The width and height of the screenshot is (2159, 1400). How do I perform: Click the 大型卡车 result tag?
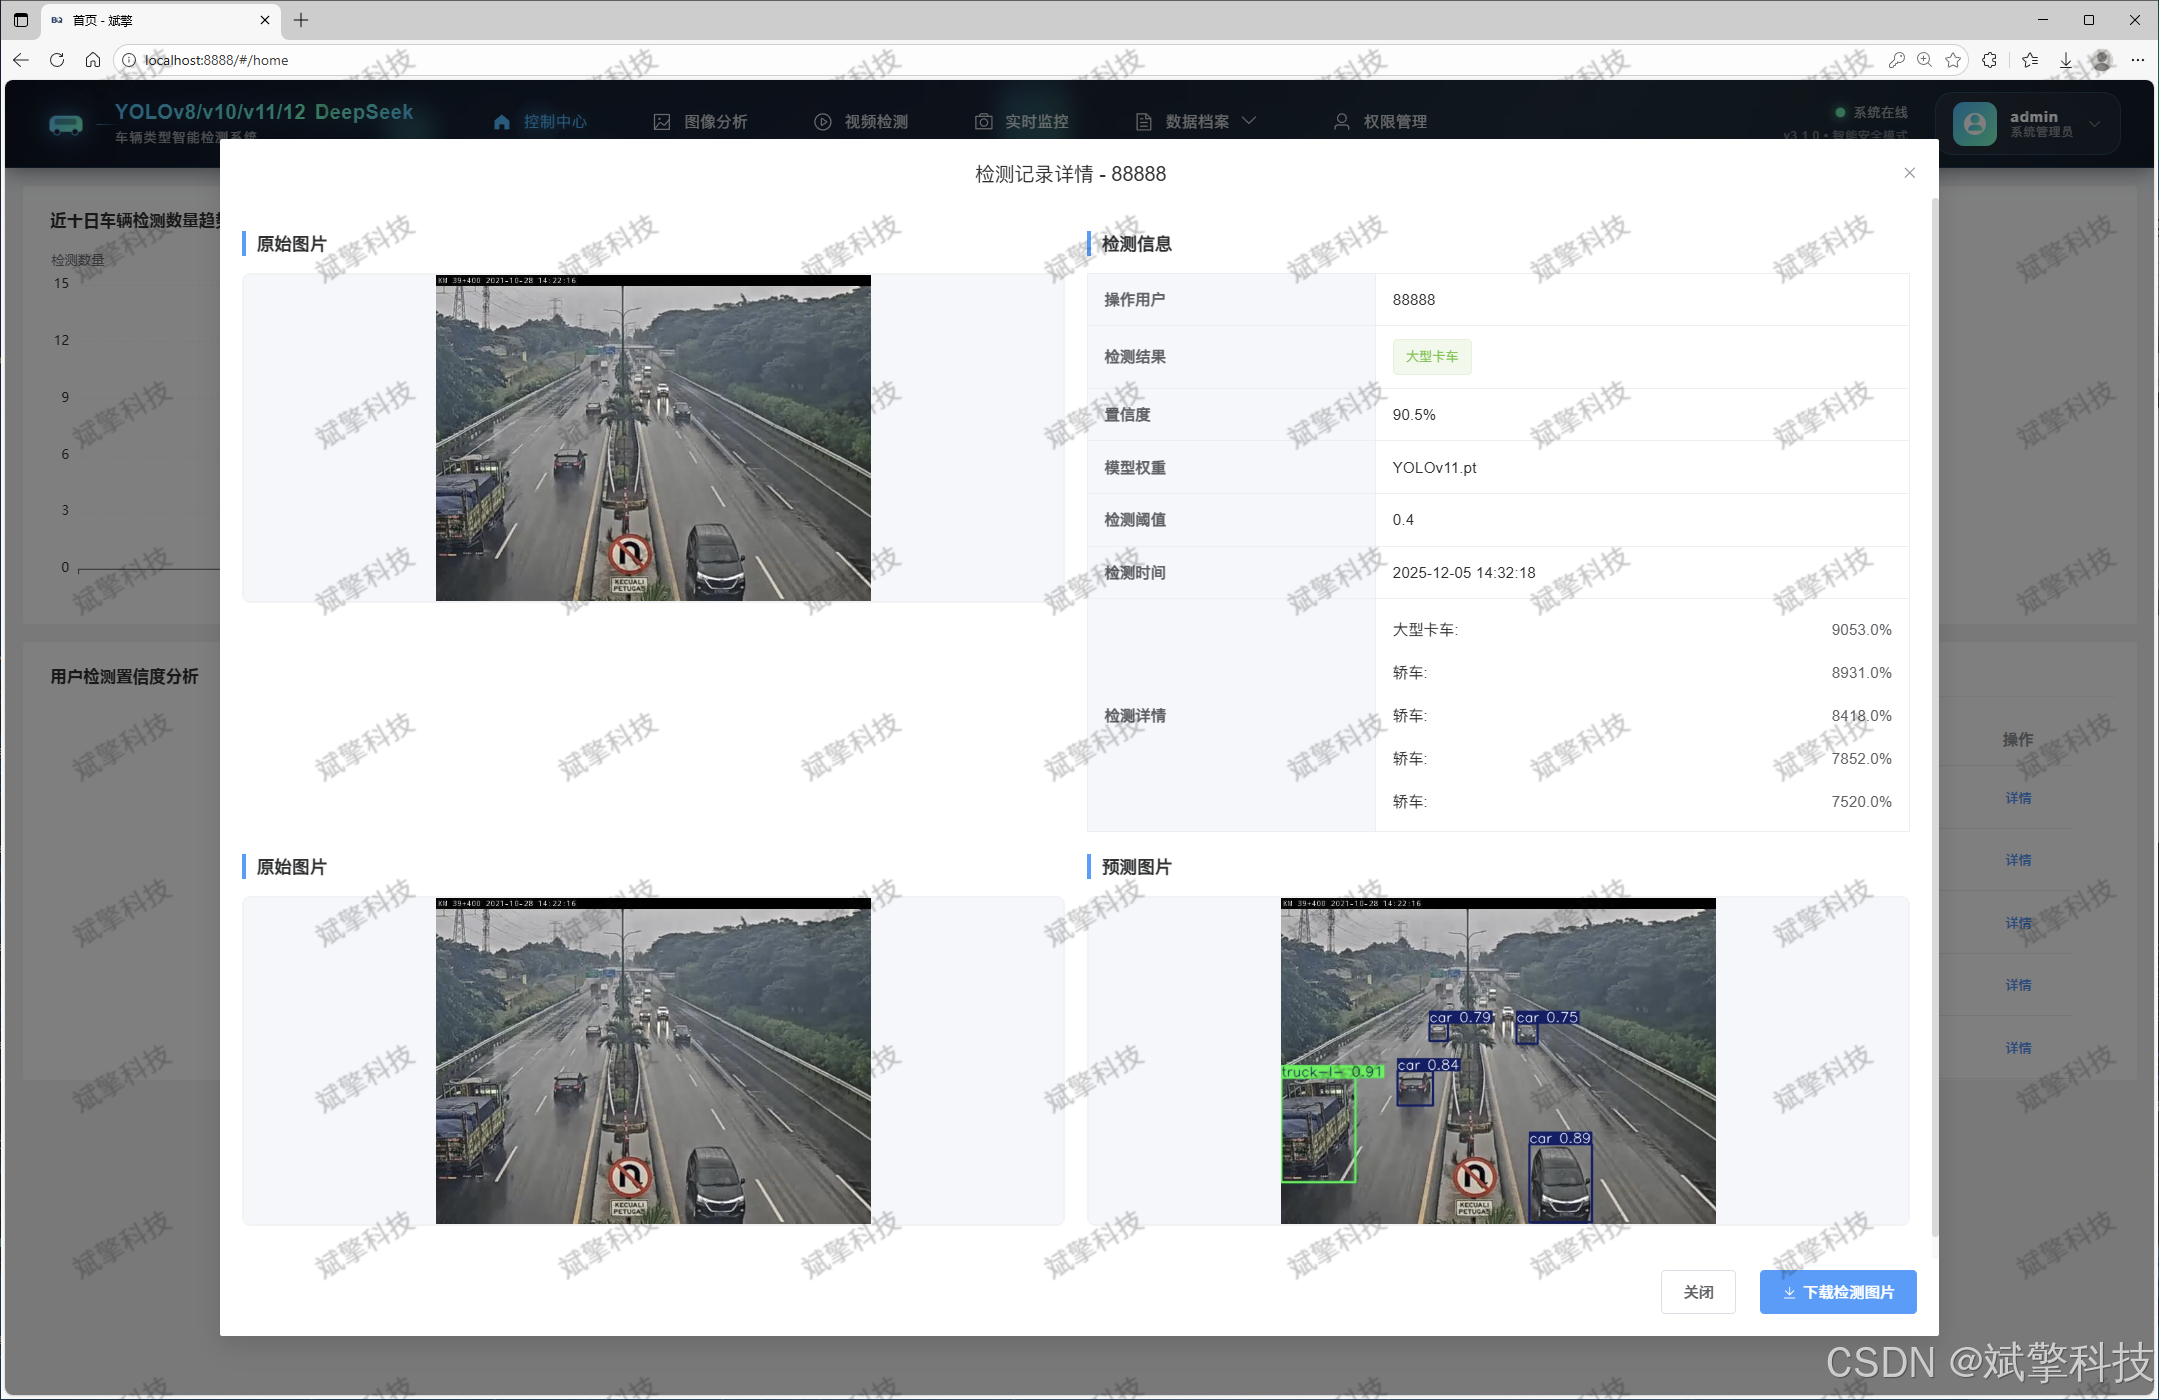coord(1431,357)
